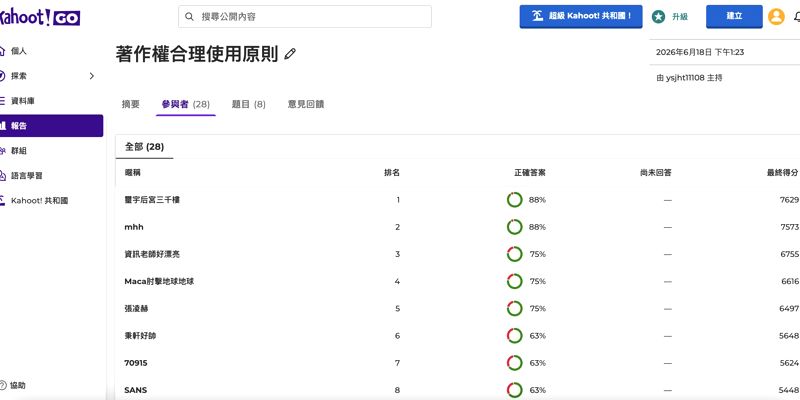The image size is (800, 400).
Task: Switch to the 意見回饋 tab
Action: 306,104
